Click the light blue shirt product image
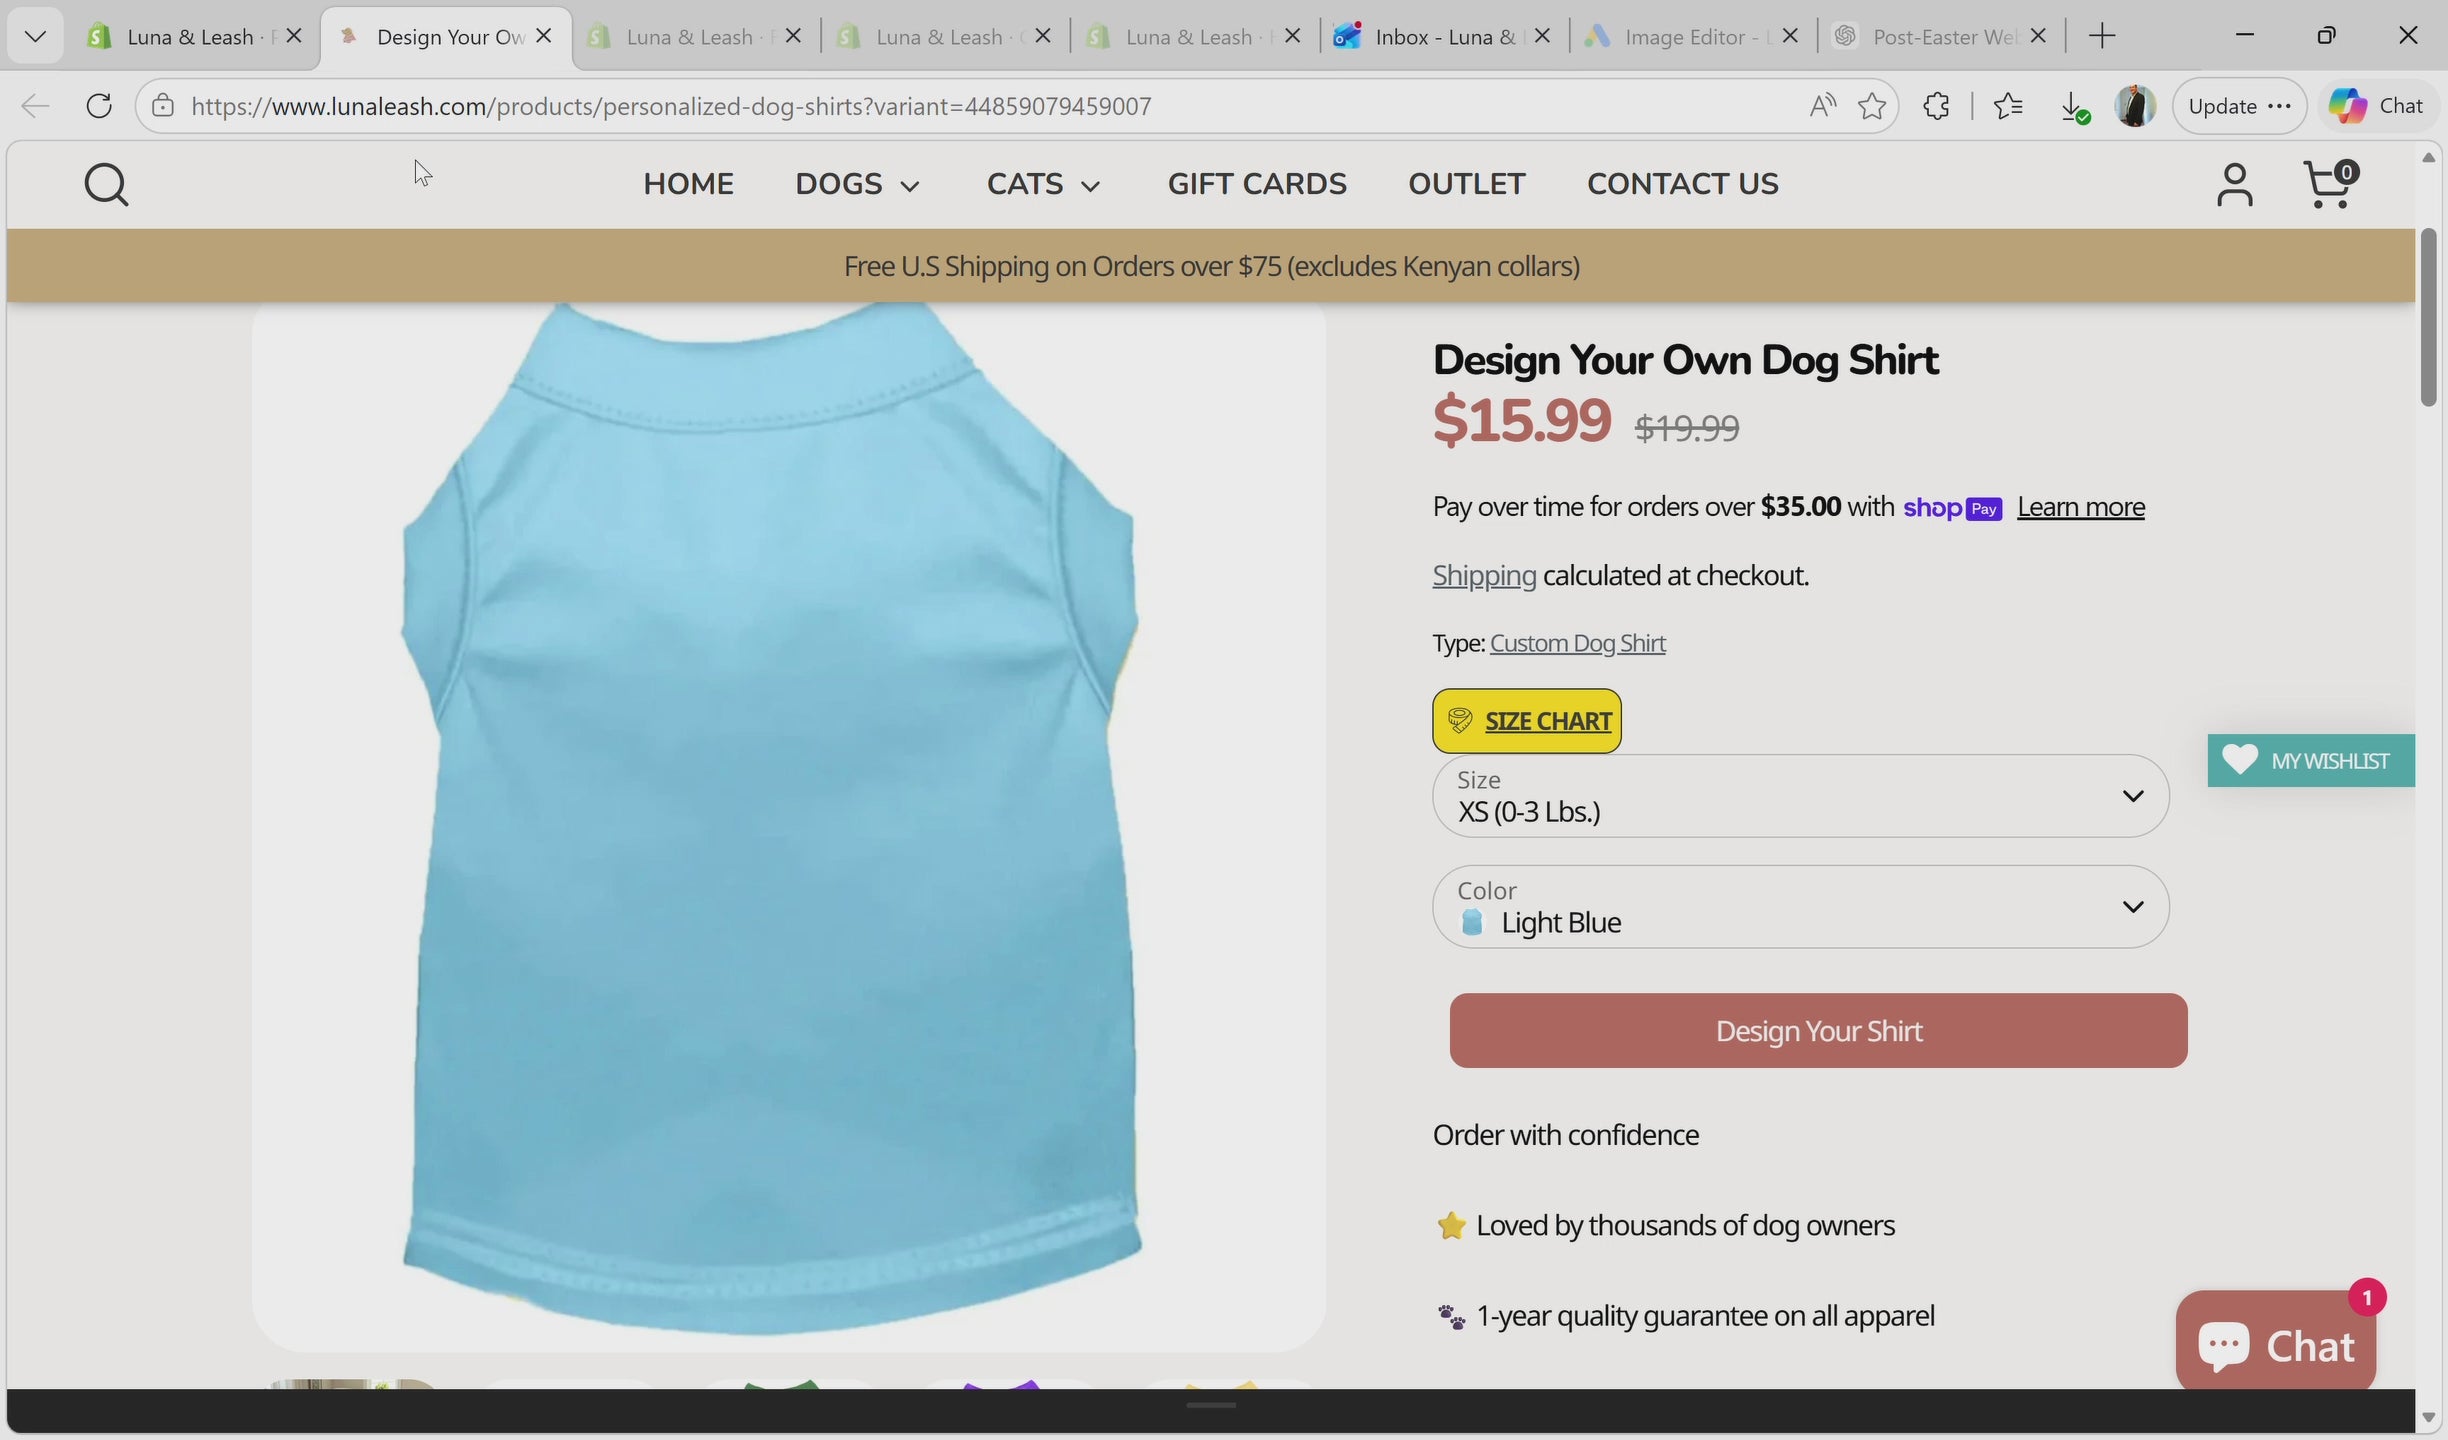The width and height of the screenshot is (2448, 1440). click(x=788, y=826)
